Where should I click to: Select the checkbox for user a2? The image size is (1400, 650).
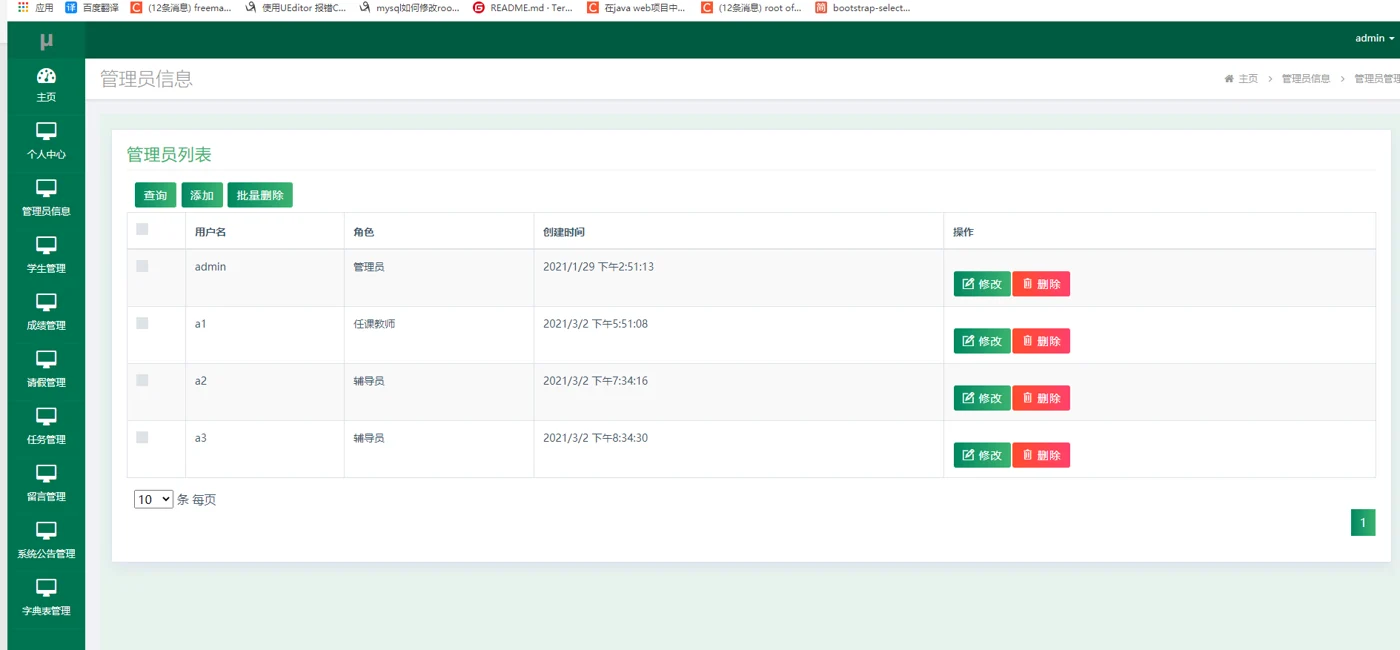point(142,380)
